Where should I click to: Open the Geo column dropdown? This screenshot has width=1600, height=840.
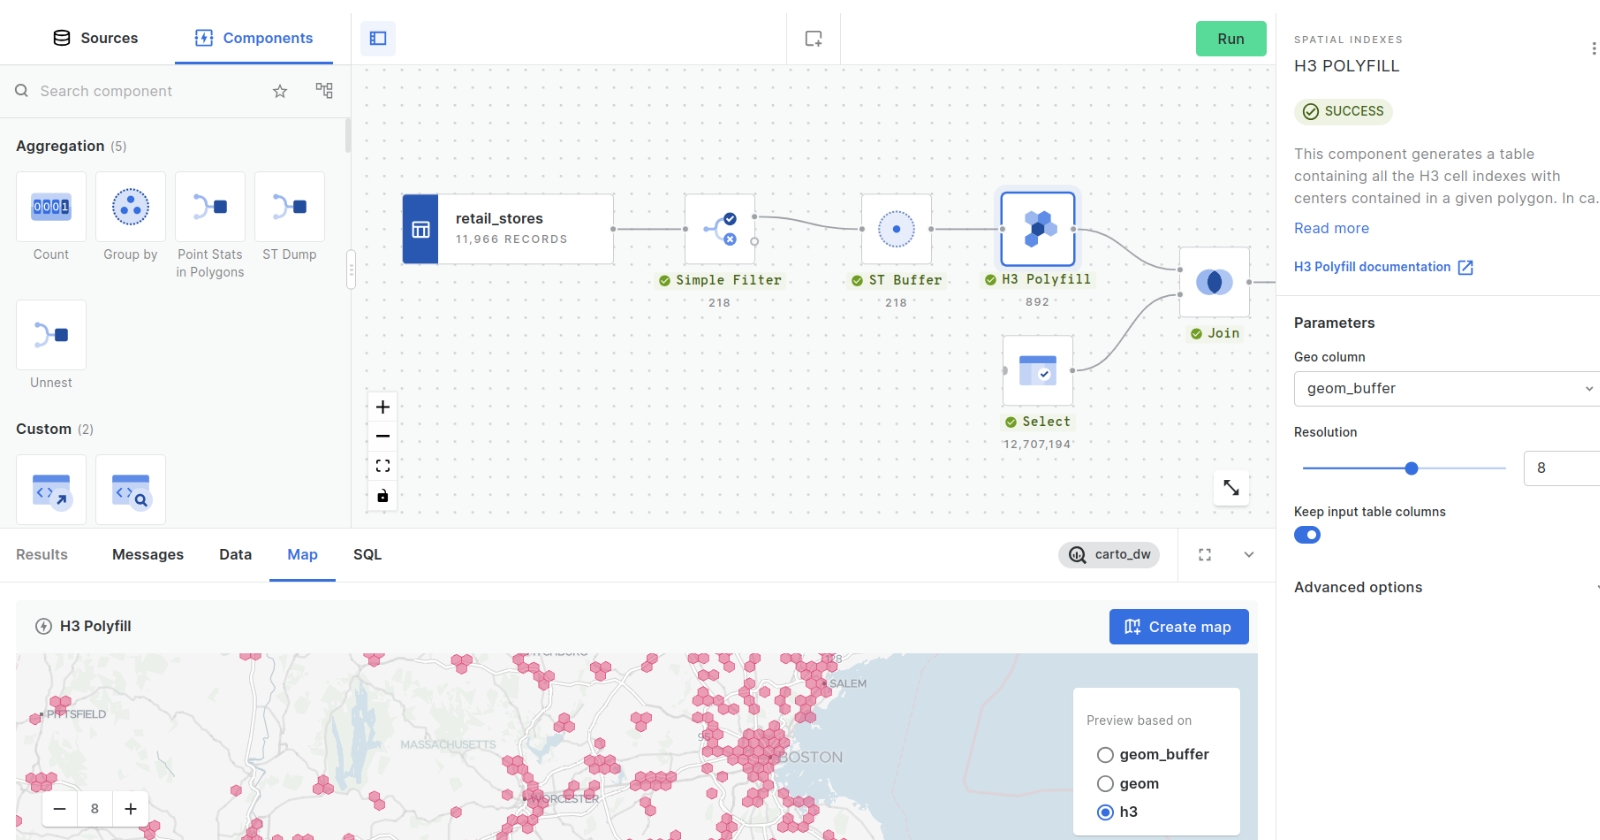point(1446,389)
